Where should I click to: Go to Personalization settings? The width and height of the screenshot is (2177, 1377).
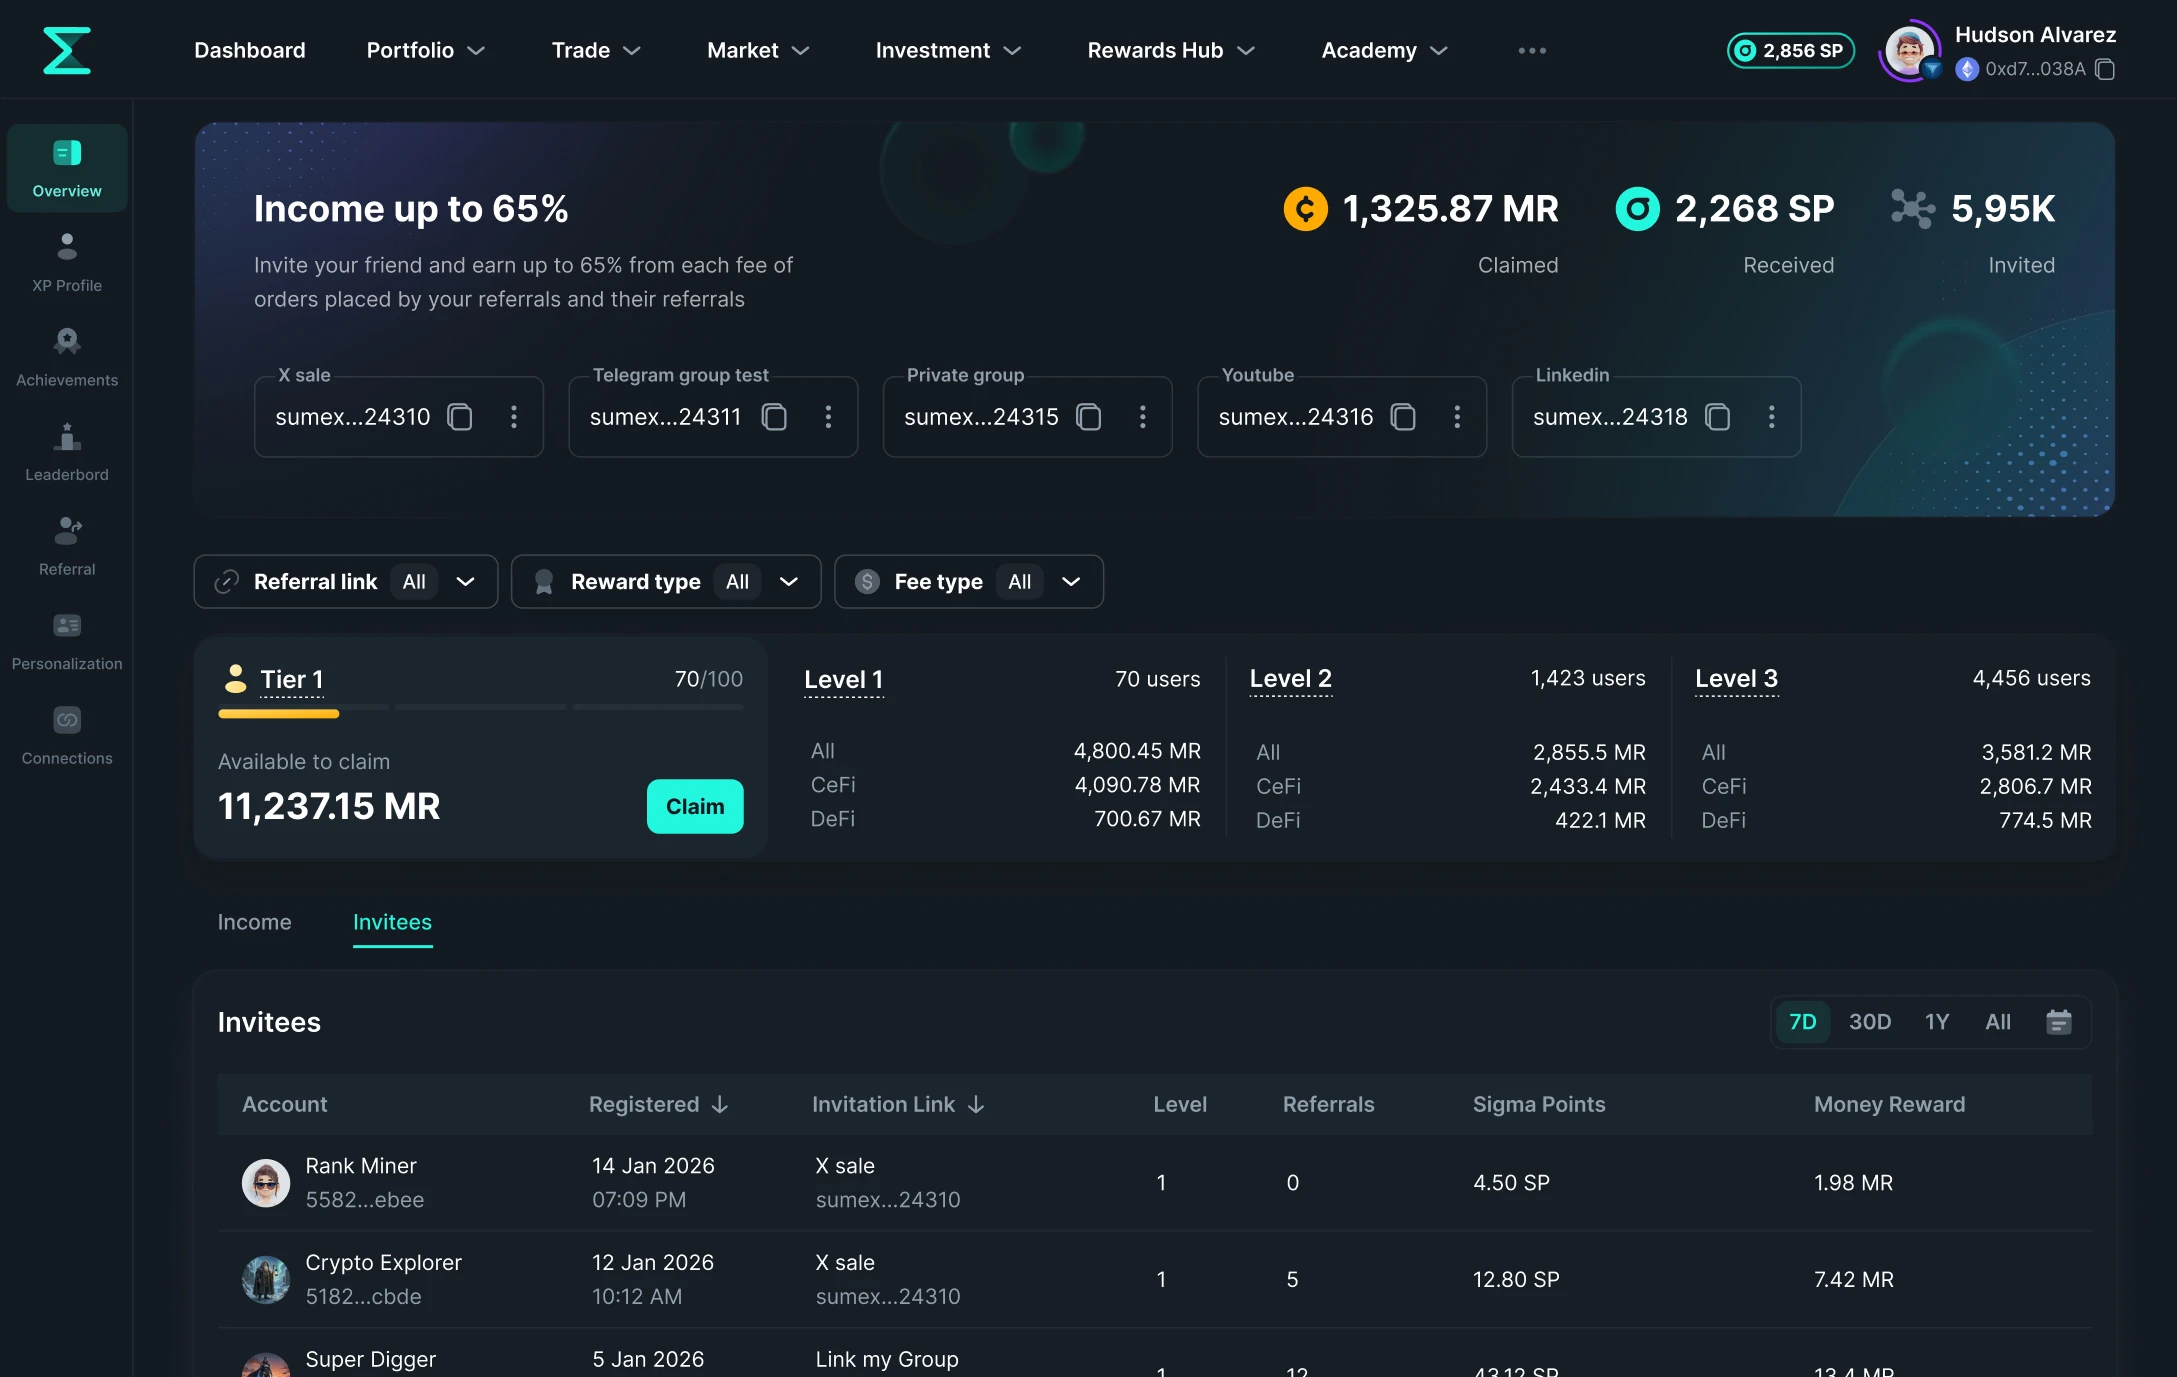(x=66, y=639)
